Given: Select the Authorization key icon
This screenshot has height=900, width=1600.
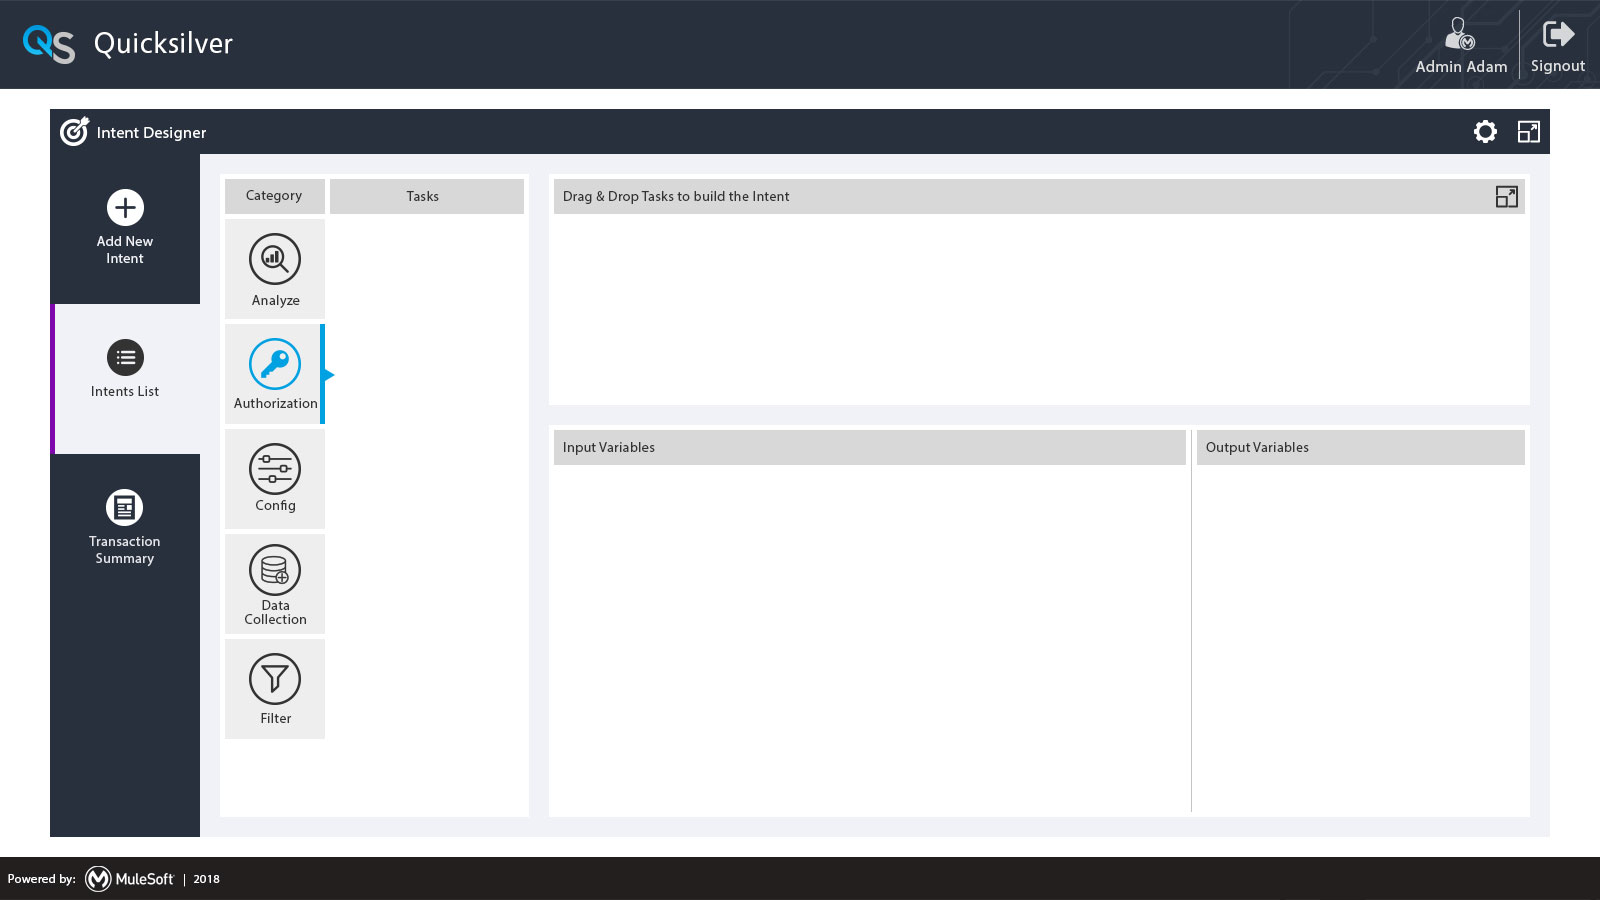Looking at the screenshot, I should tap(275, 365).
